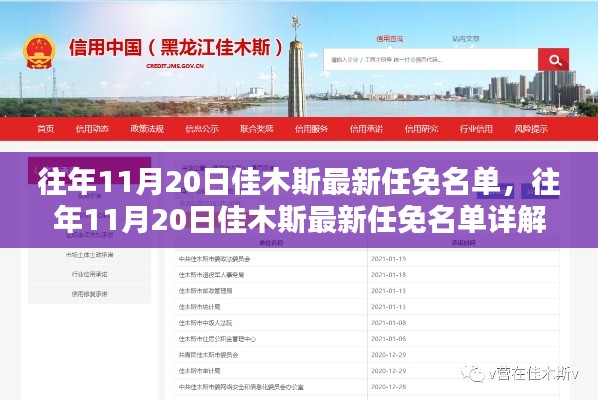Image resolution: width=598 pixels, height=400 pixels.
Task: Open the 政策法规 menu item
Action: (147, 129)
